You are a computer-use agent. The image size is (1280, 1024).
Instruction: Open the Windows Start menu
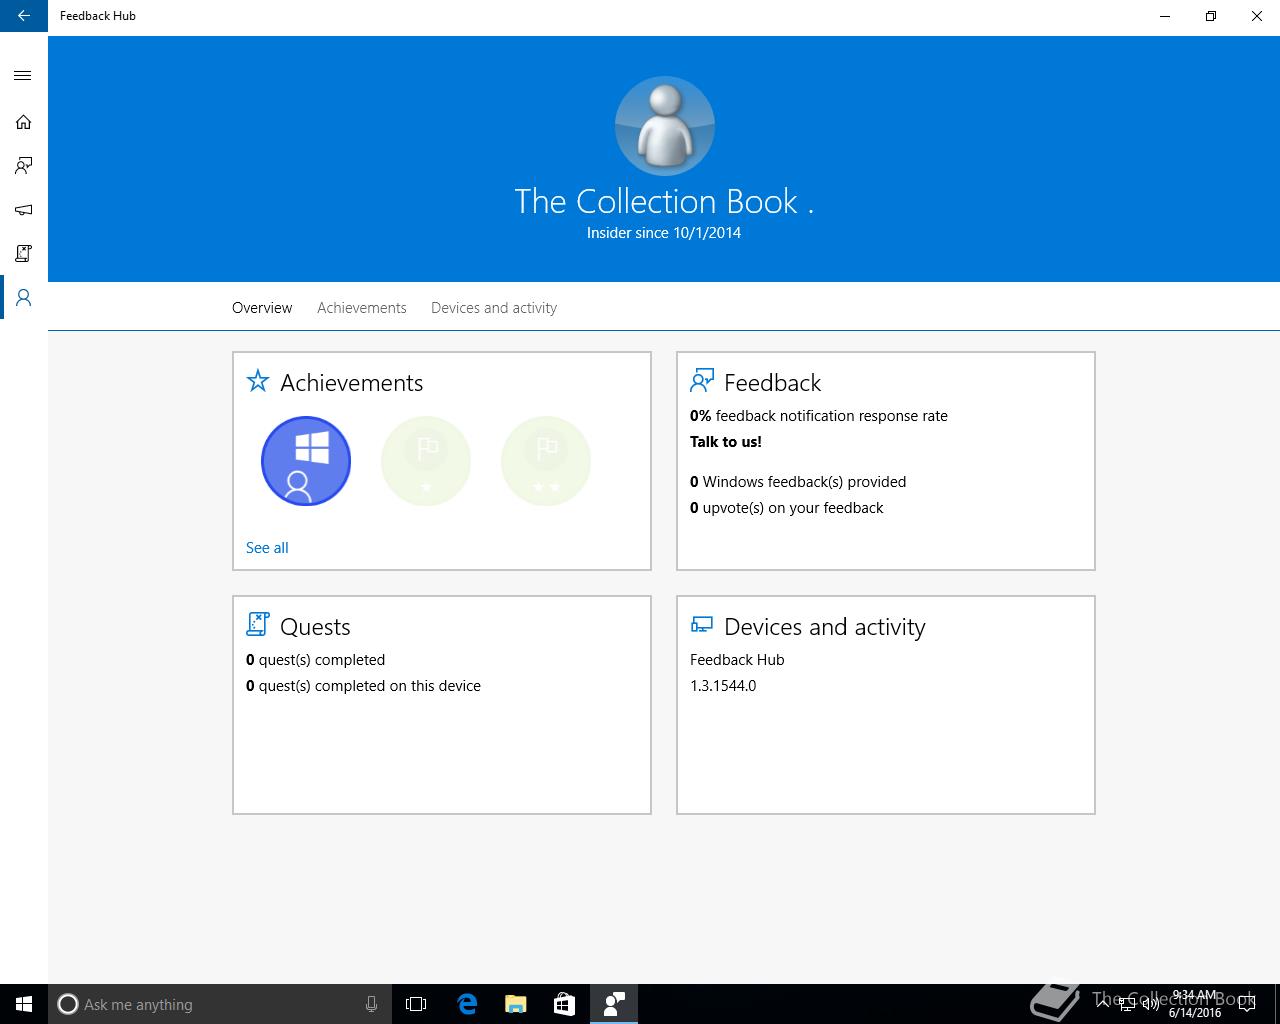point(24,1004)
